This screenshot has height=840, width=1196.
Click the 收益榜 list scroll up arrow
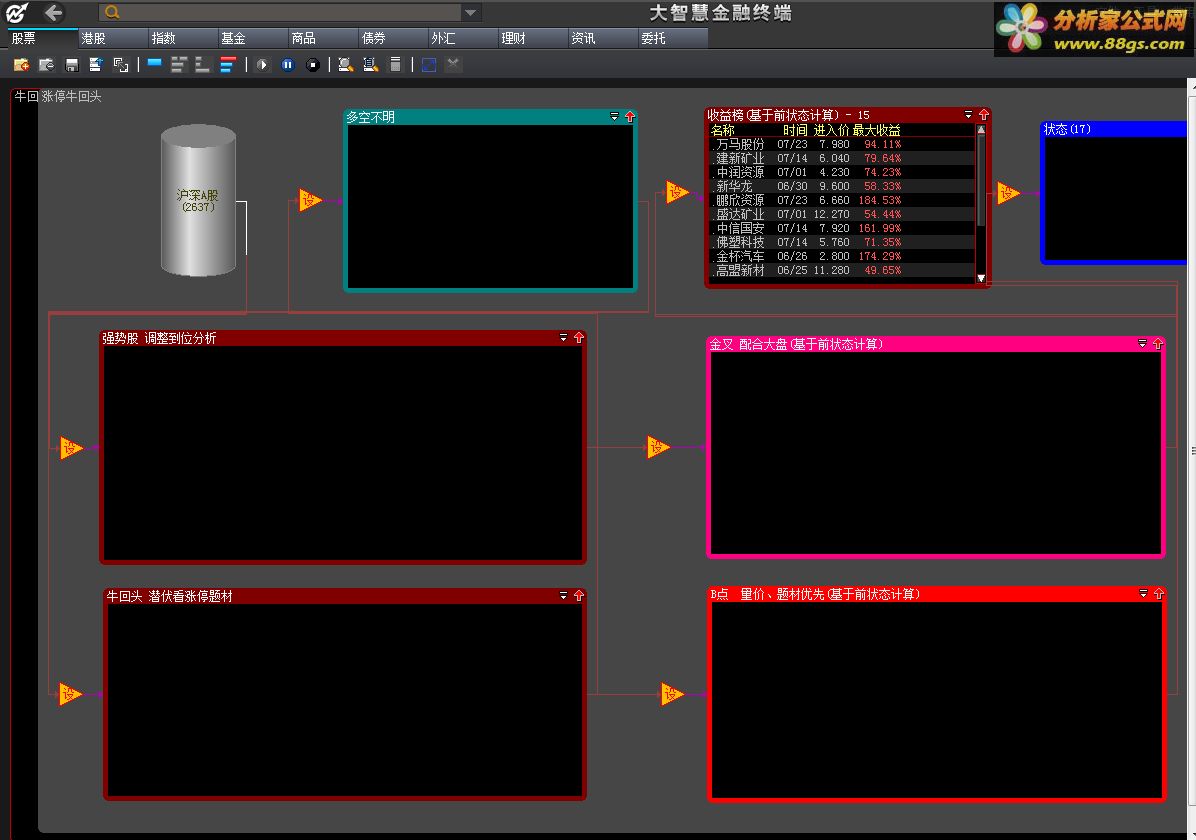[981, 130]
